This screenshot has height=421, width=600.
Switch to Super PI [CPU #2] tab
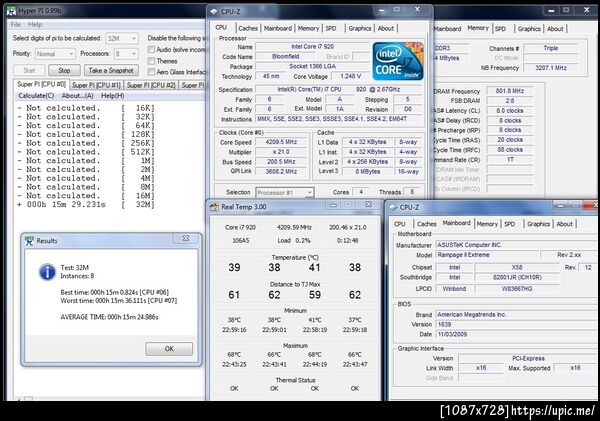(x=151, y=85)
